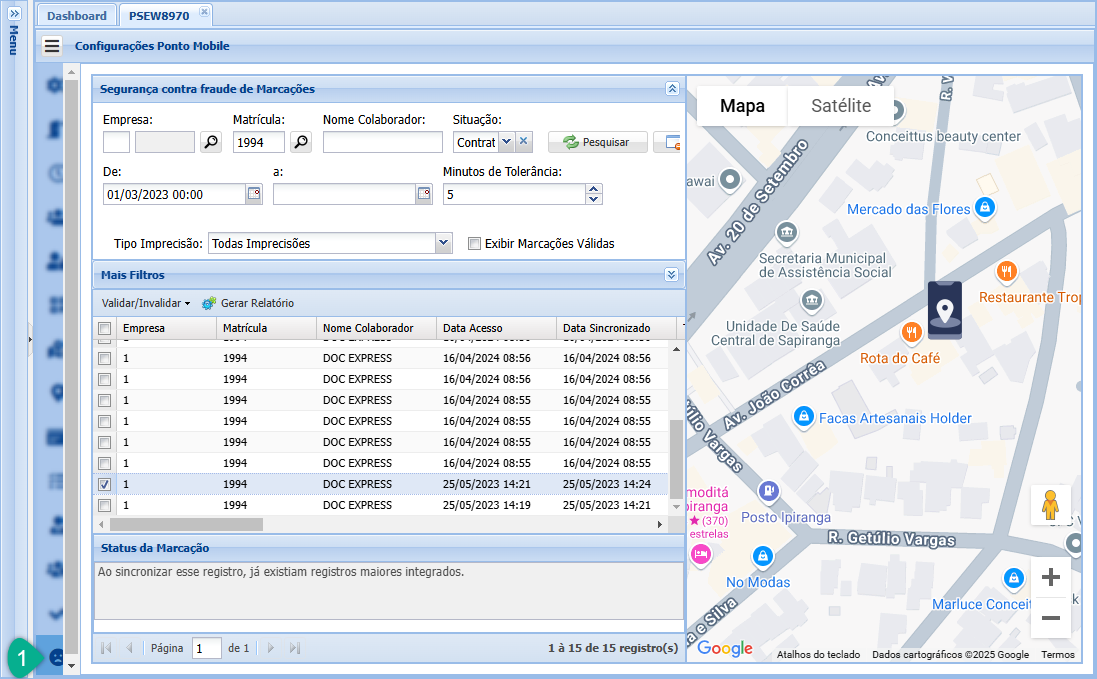Open Empresa search magnifier
This screenshot has width=1097, height=679.
211,143
